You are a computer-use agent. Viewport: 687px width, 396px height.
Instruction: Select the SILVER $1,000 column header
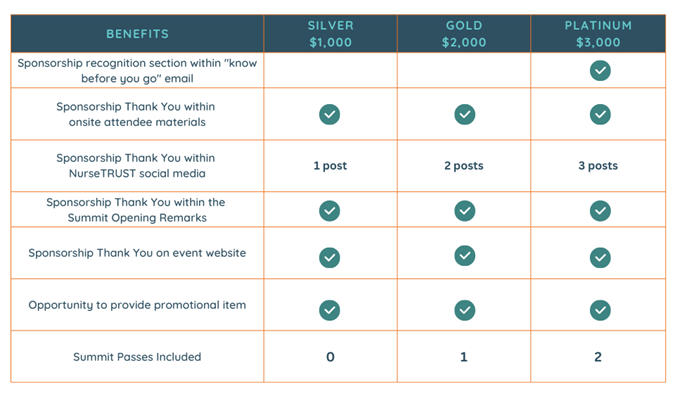point(331,34)
